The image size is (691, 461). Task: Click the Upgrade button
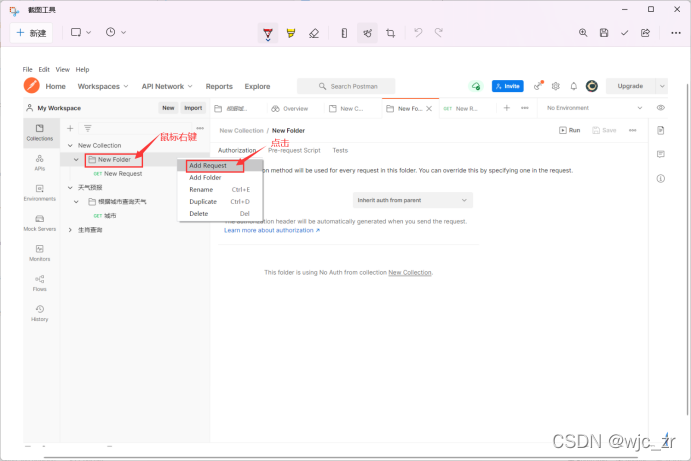[630, 86]
